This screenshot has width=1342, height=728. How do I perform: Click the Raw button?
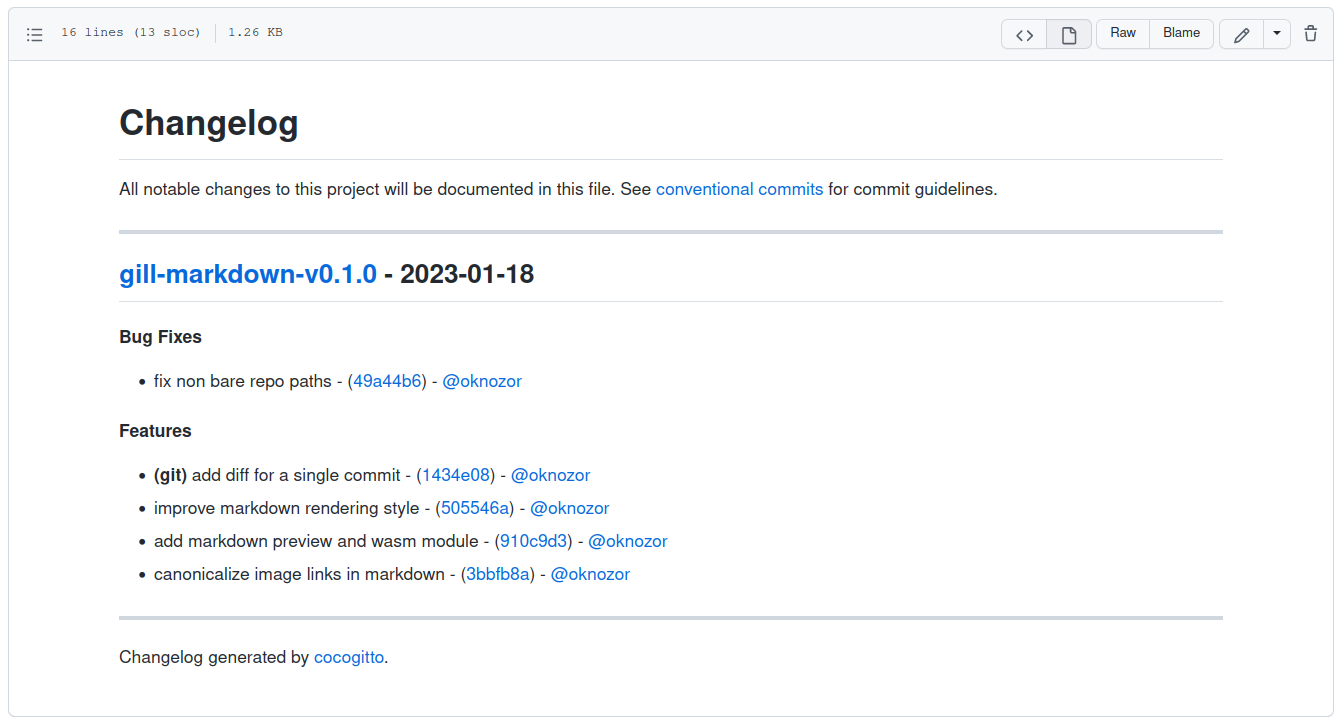click(x=1122, y=33)
